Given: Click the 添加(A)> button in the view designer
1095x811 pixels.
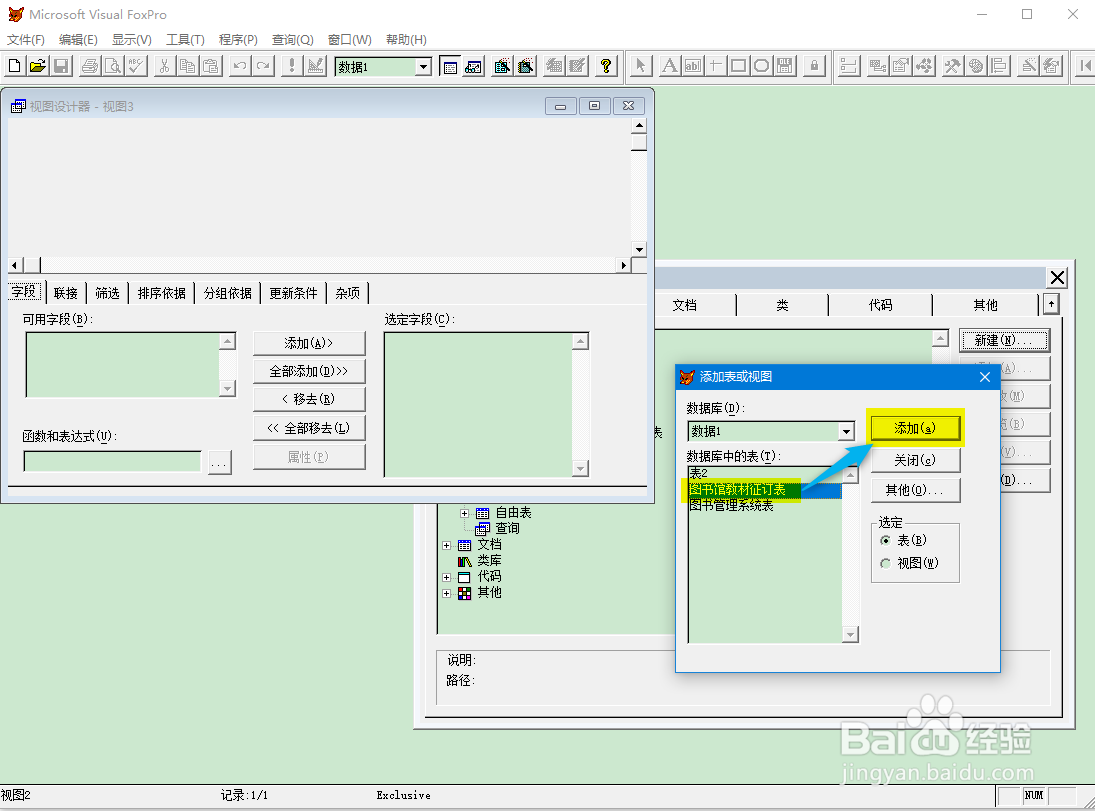Looking at the screenshot, I should [x=309, y=343].
